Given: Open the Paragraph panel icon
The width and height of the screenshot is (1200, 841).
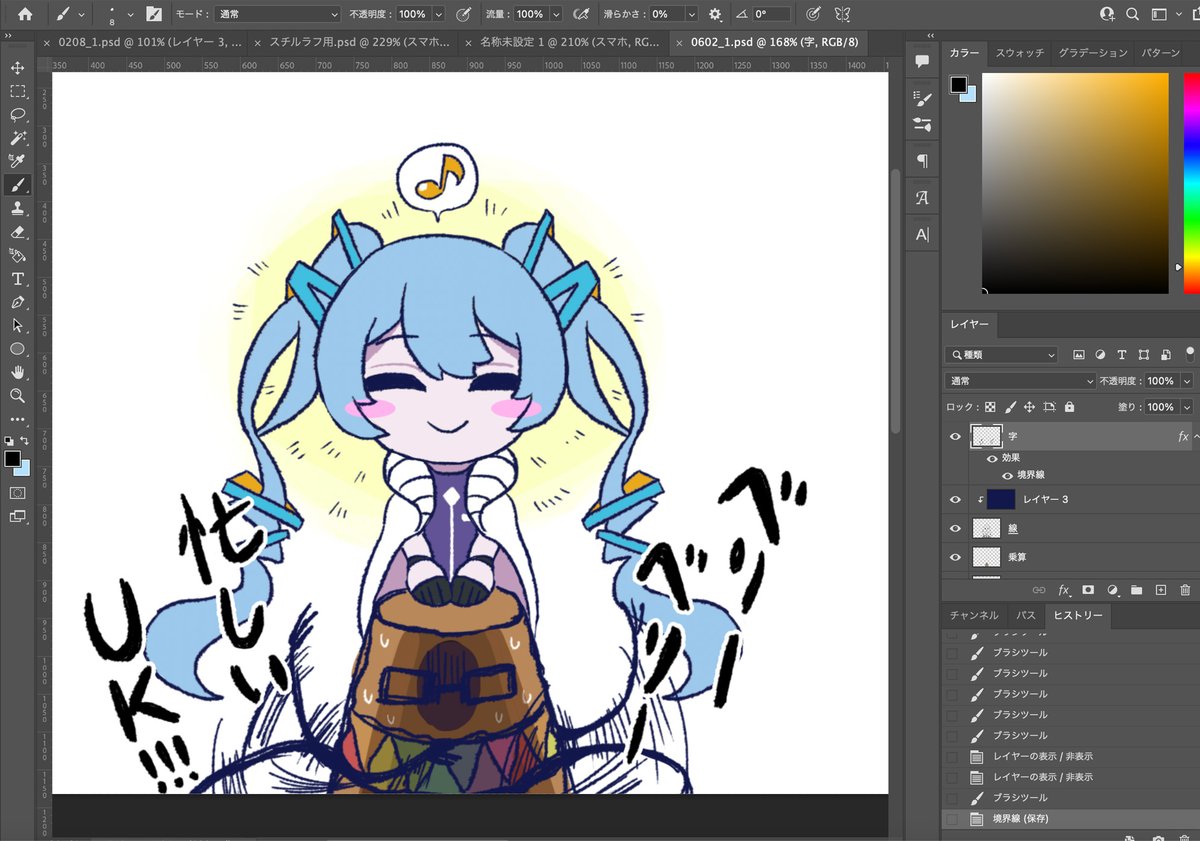Looking at the screenshot, I should (922, 161).
